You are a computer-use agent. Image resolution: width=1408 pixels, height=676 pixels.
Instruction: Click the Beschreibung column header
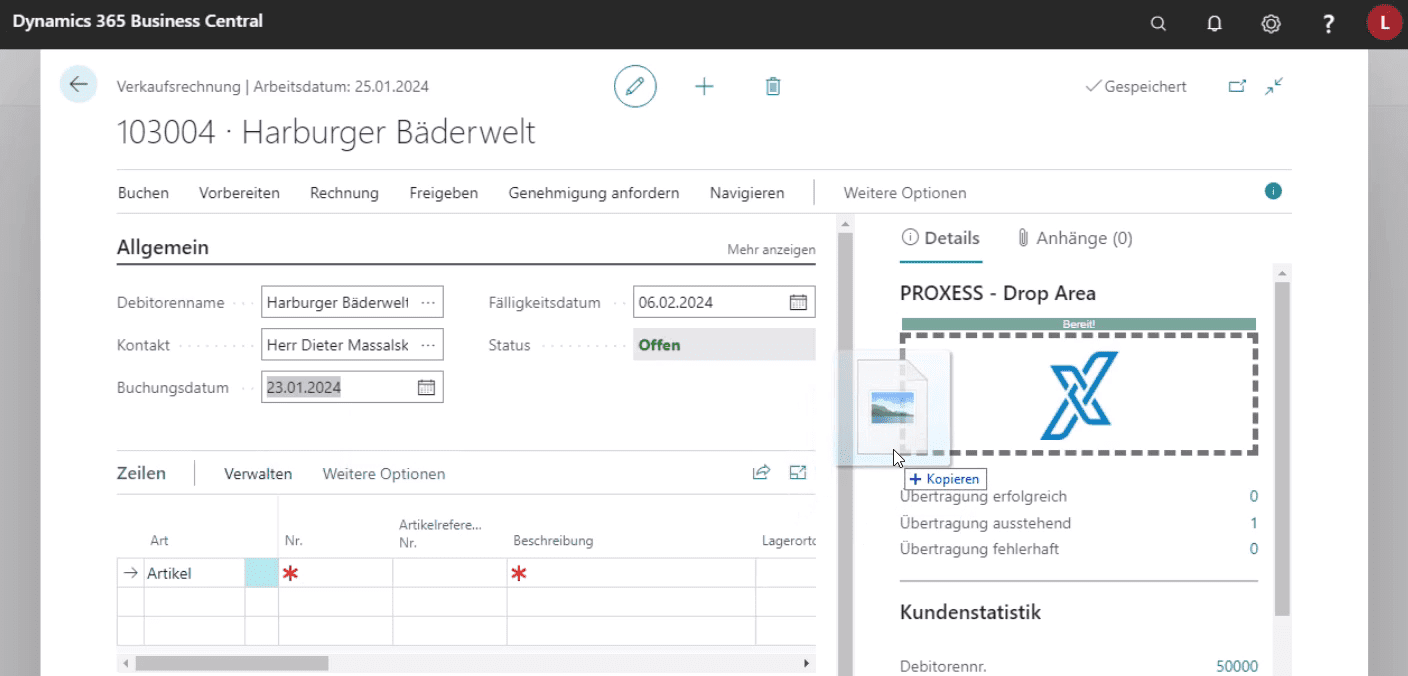553,541
